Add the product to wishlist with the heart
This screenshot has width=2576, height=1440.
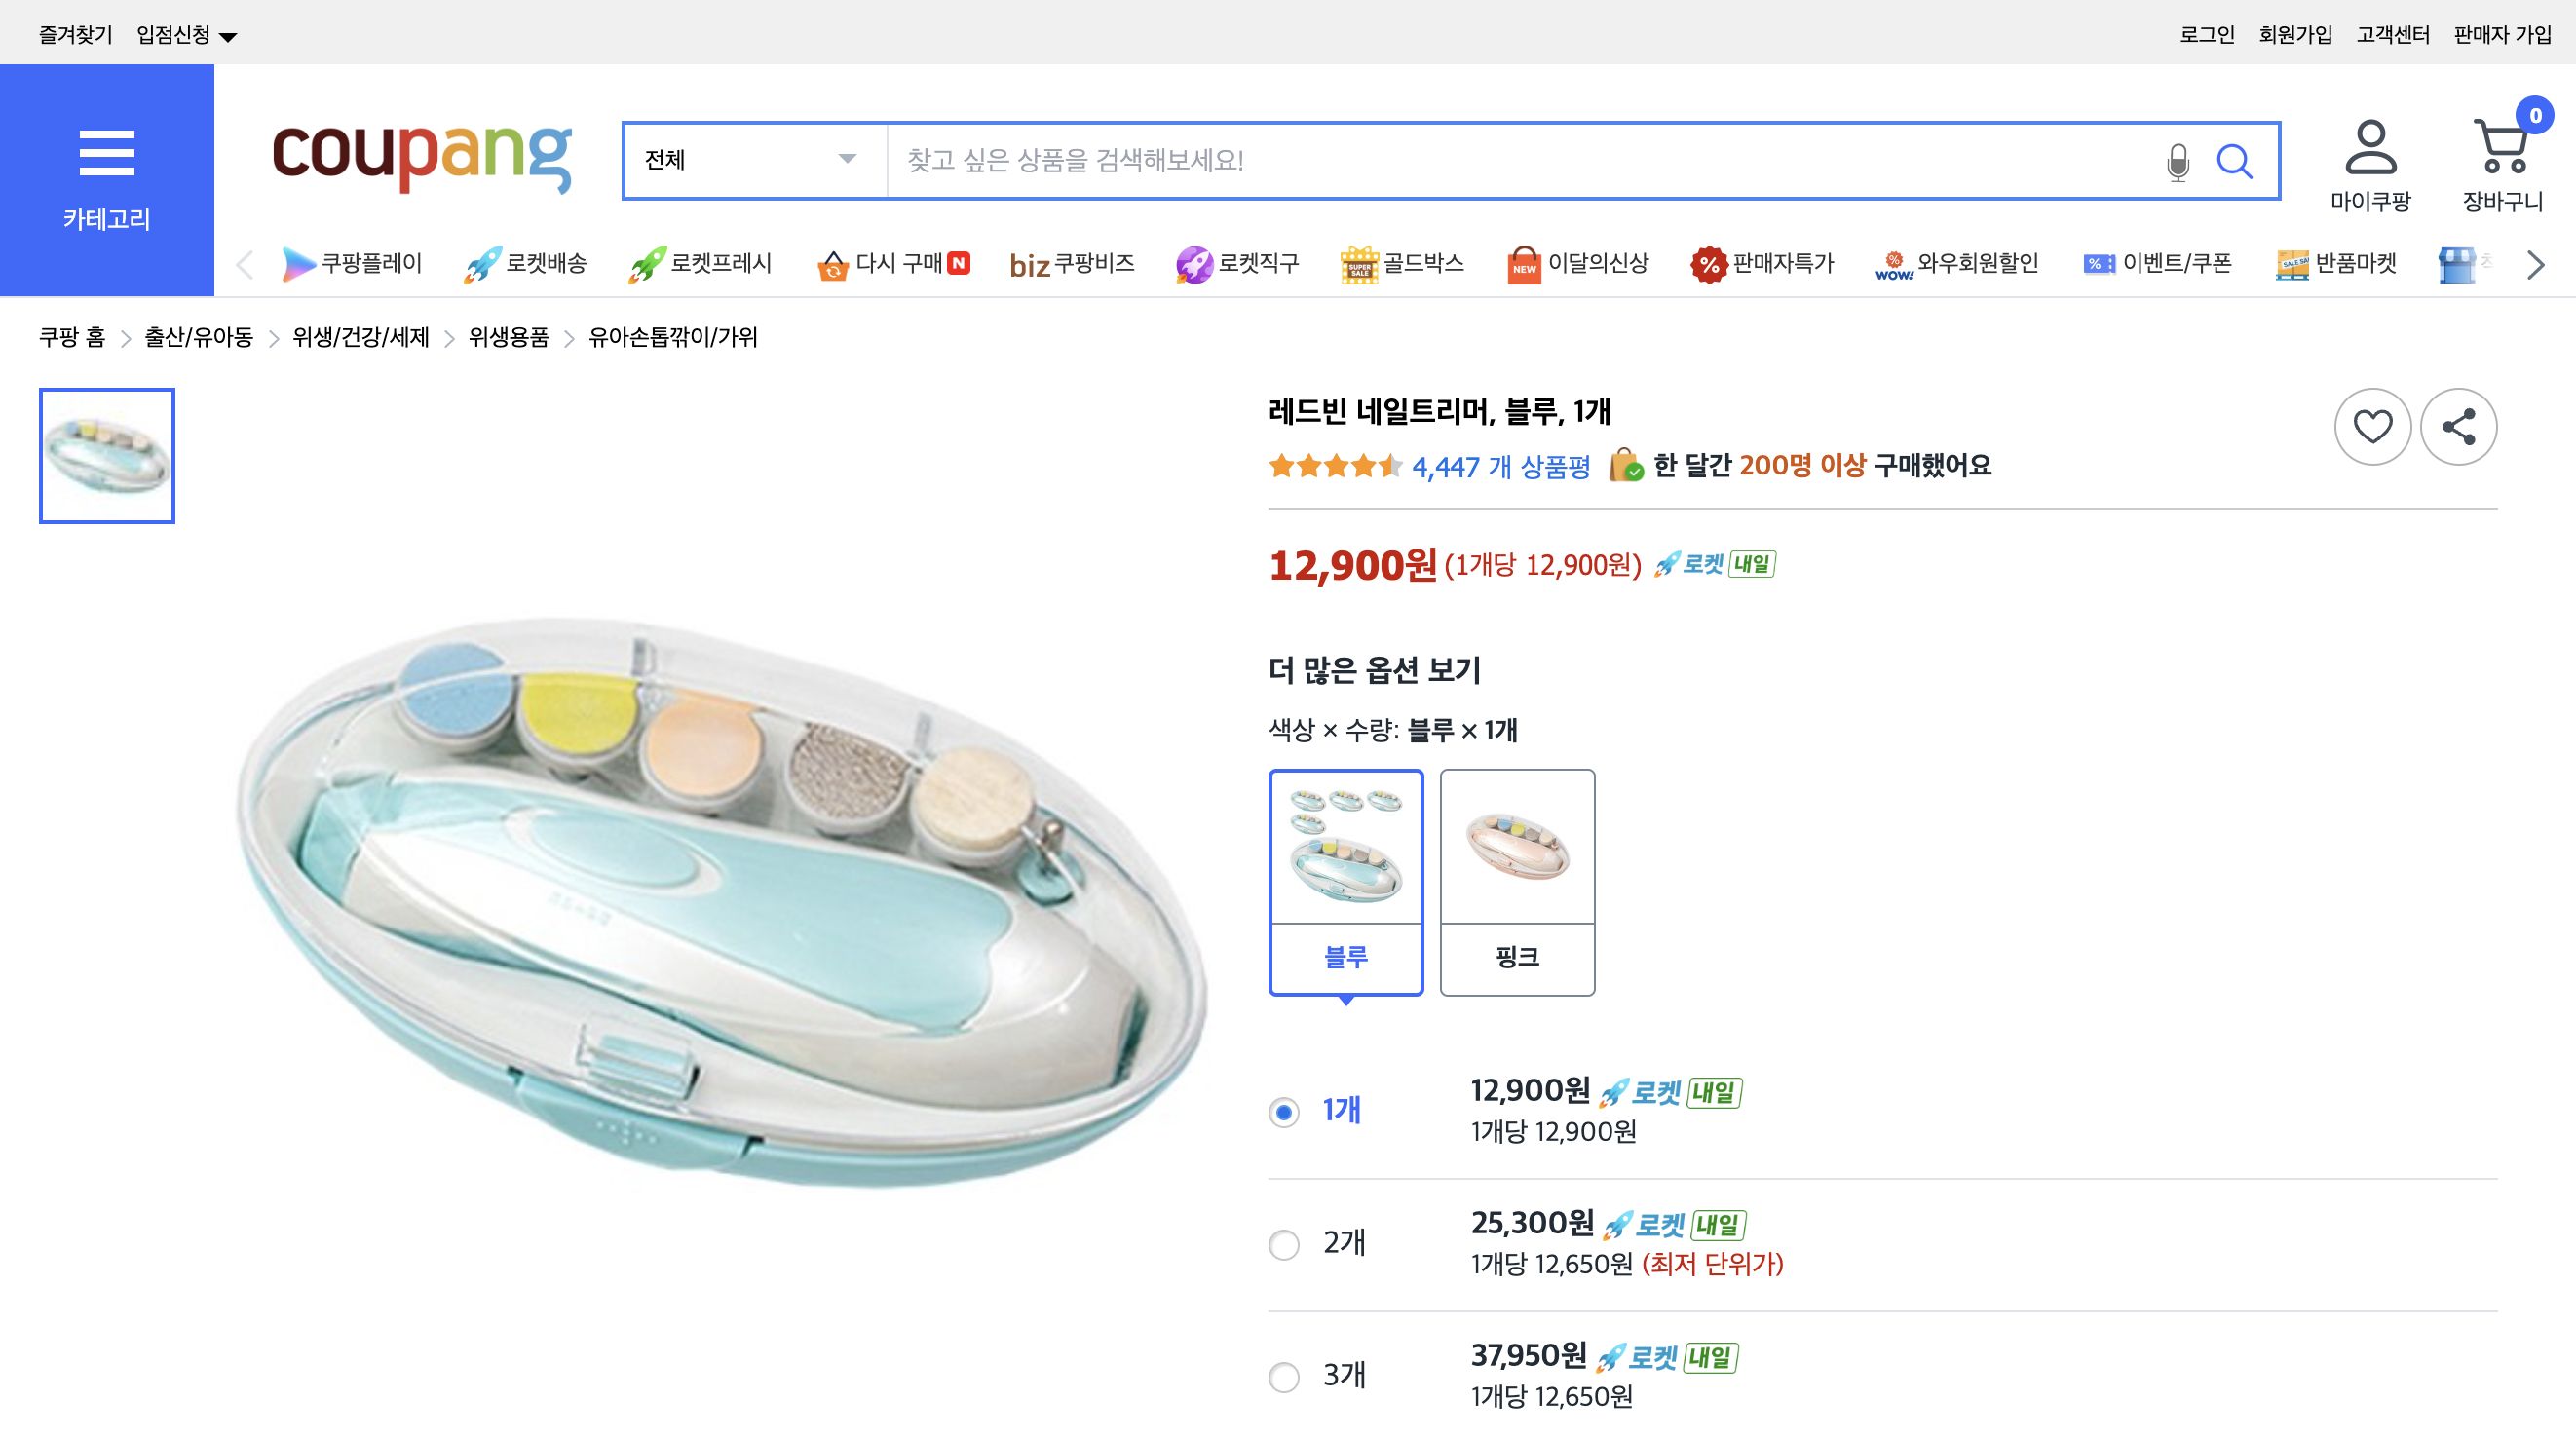pos(2372,427)
